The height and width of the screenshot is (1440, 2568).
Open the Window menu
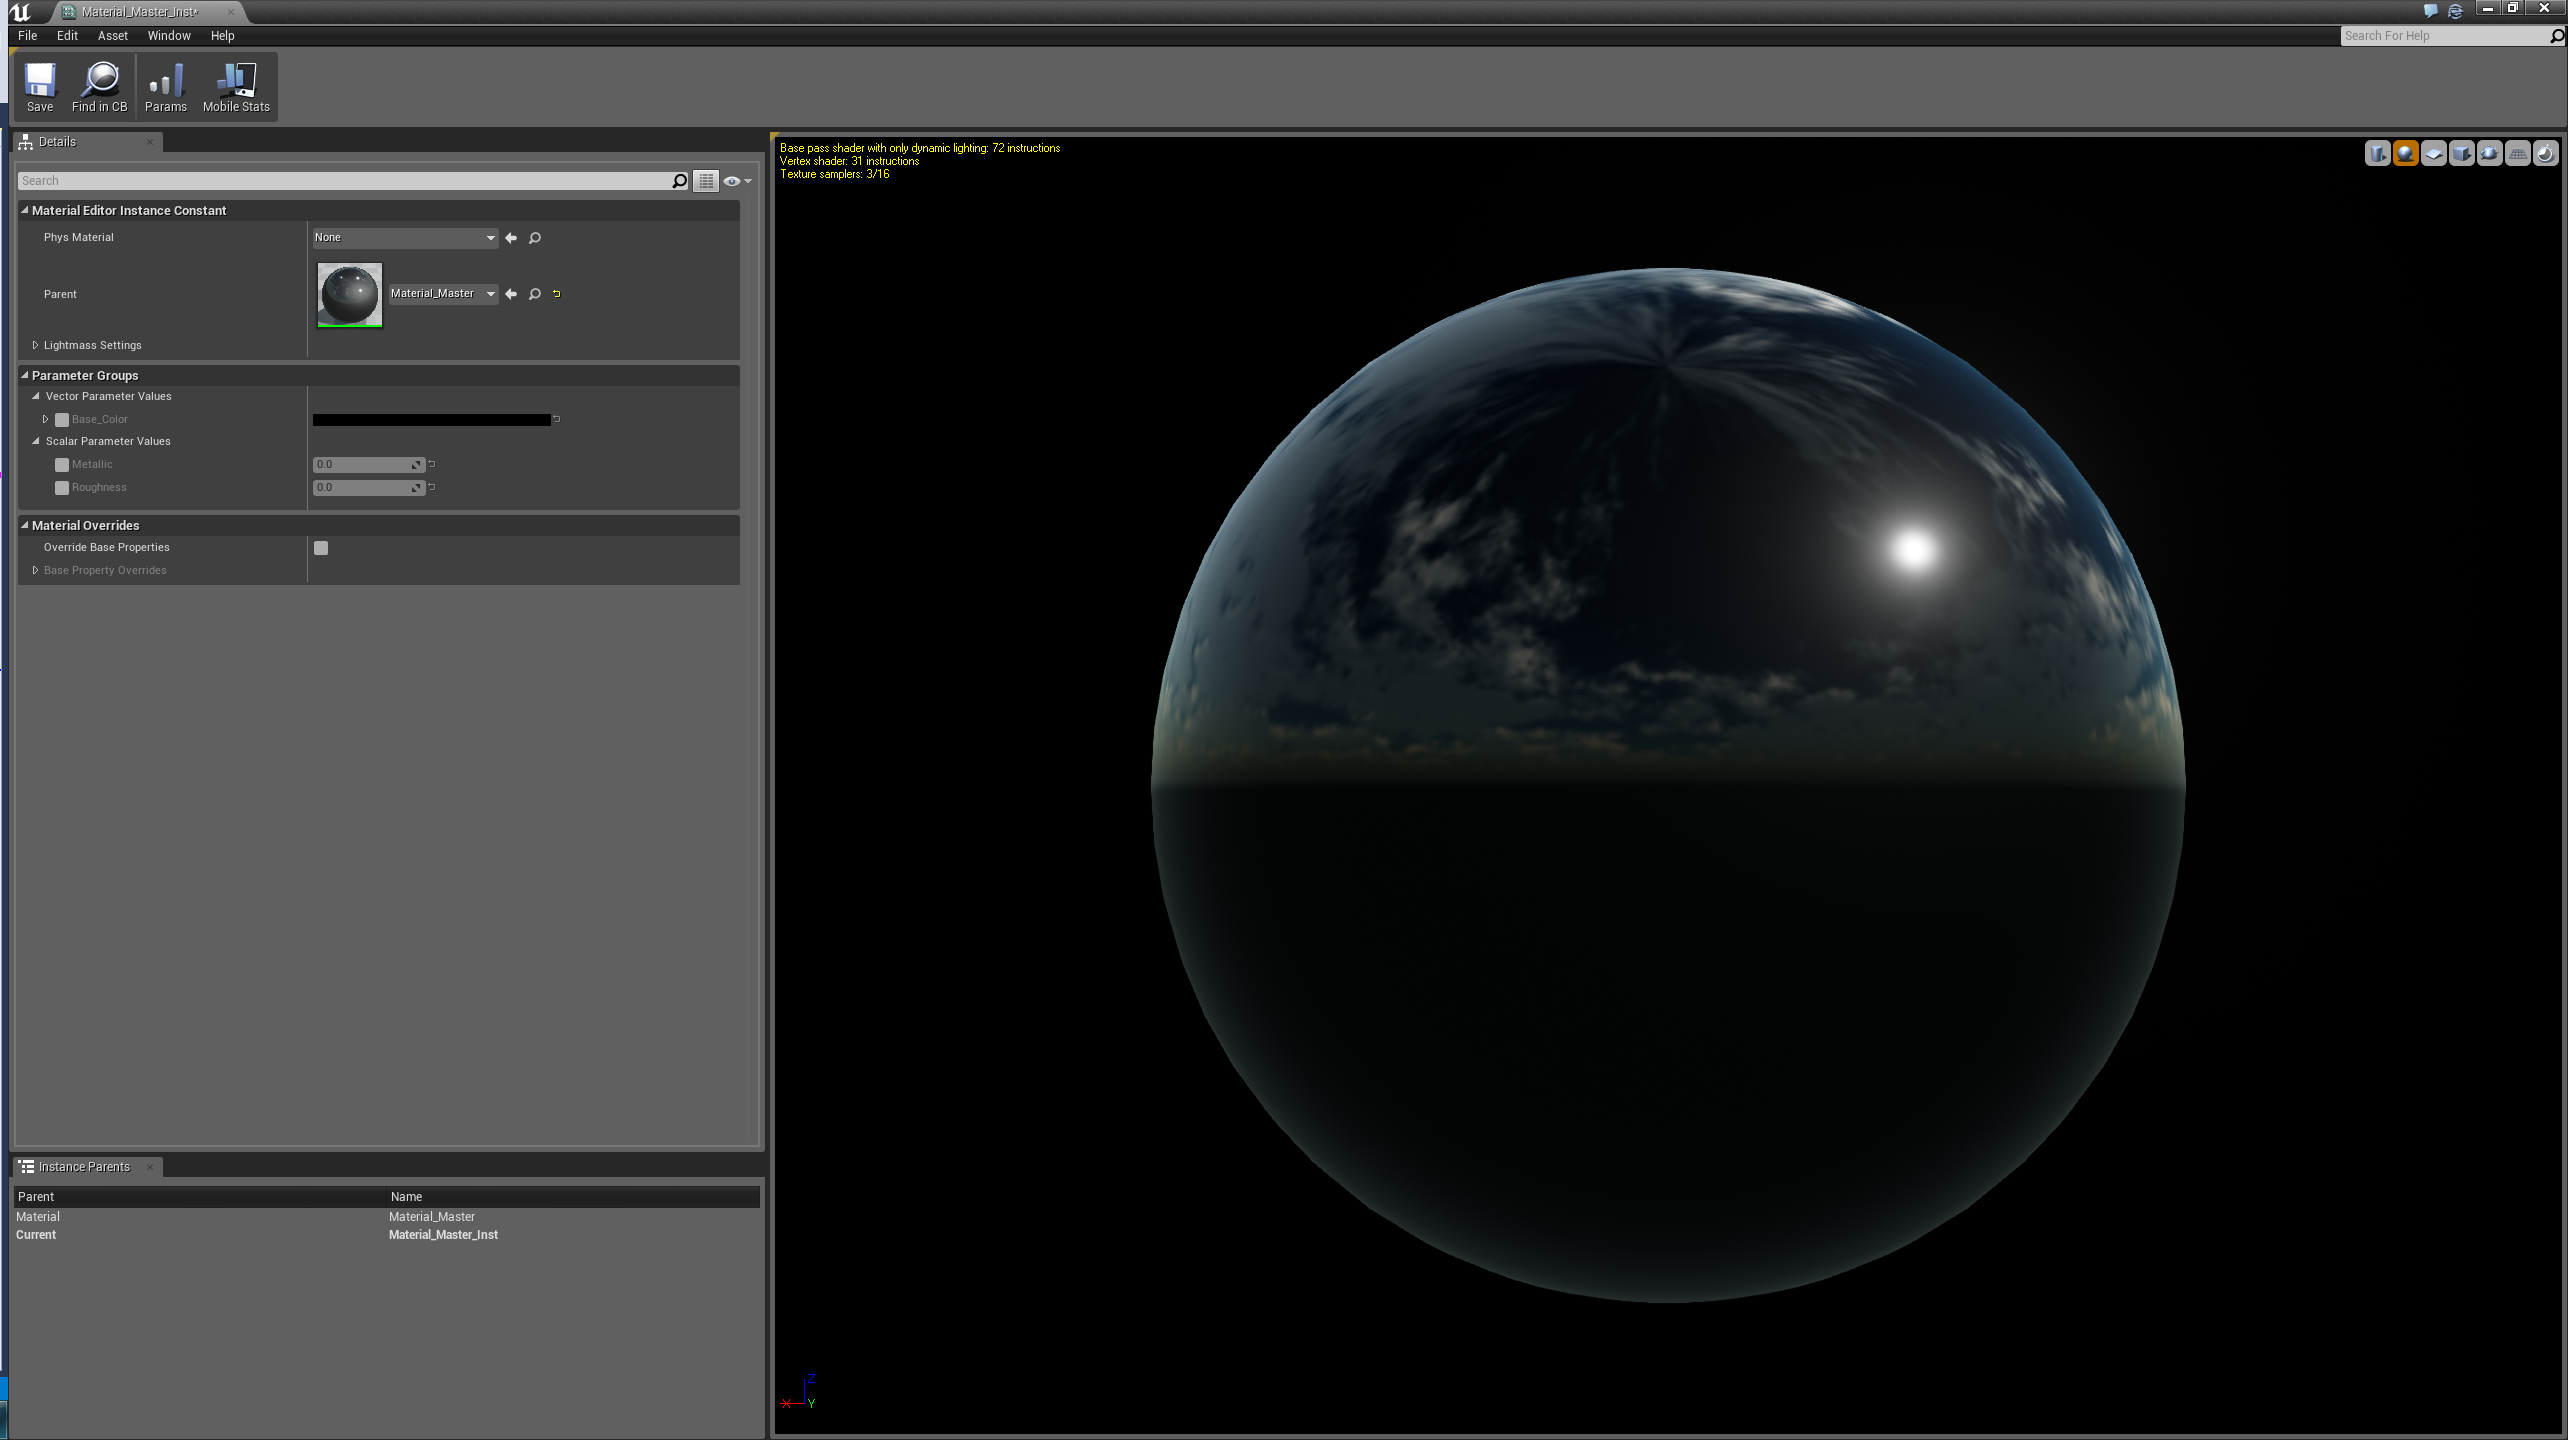(168, 35)
